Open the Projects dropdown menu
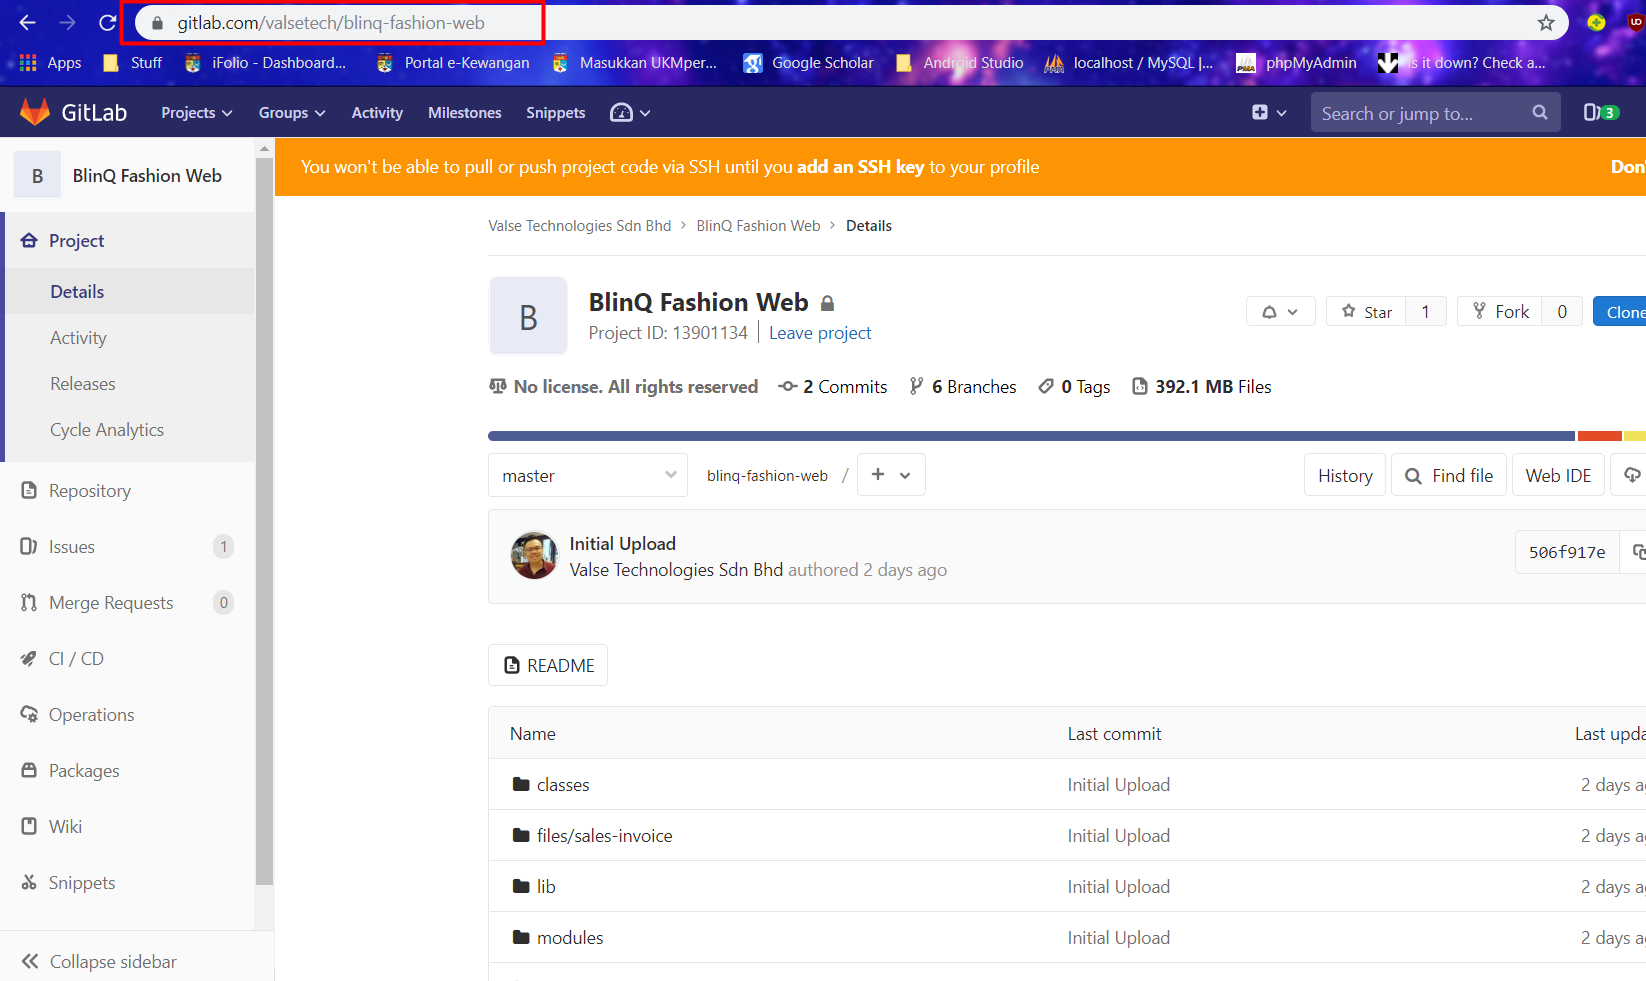The image size is (1646, 981). tap(196, 113)
